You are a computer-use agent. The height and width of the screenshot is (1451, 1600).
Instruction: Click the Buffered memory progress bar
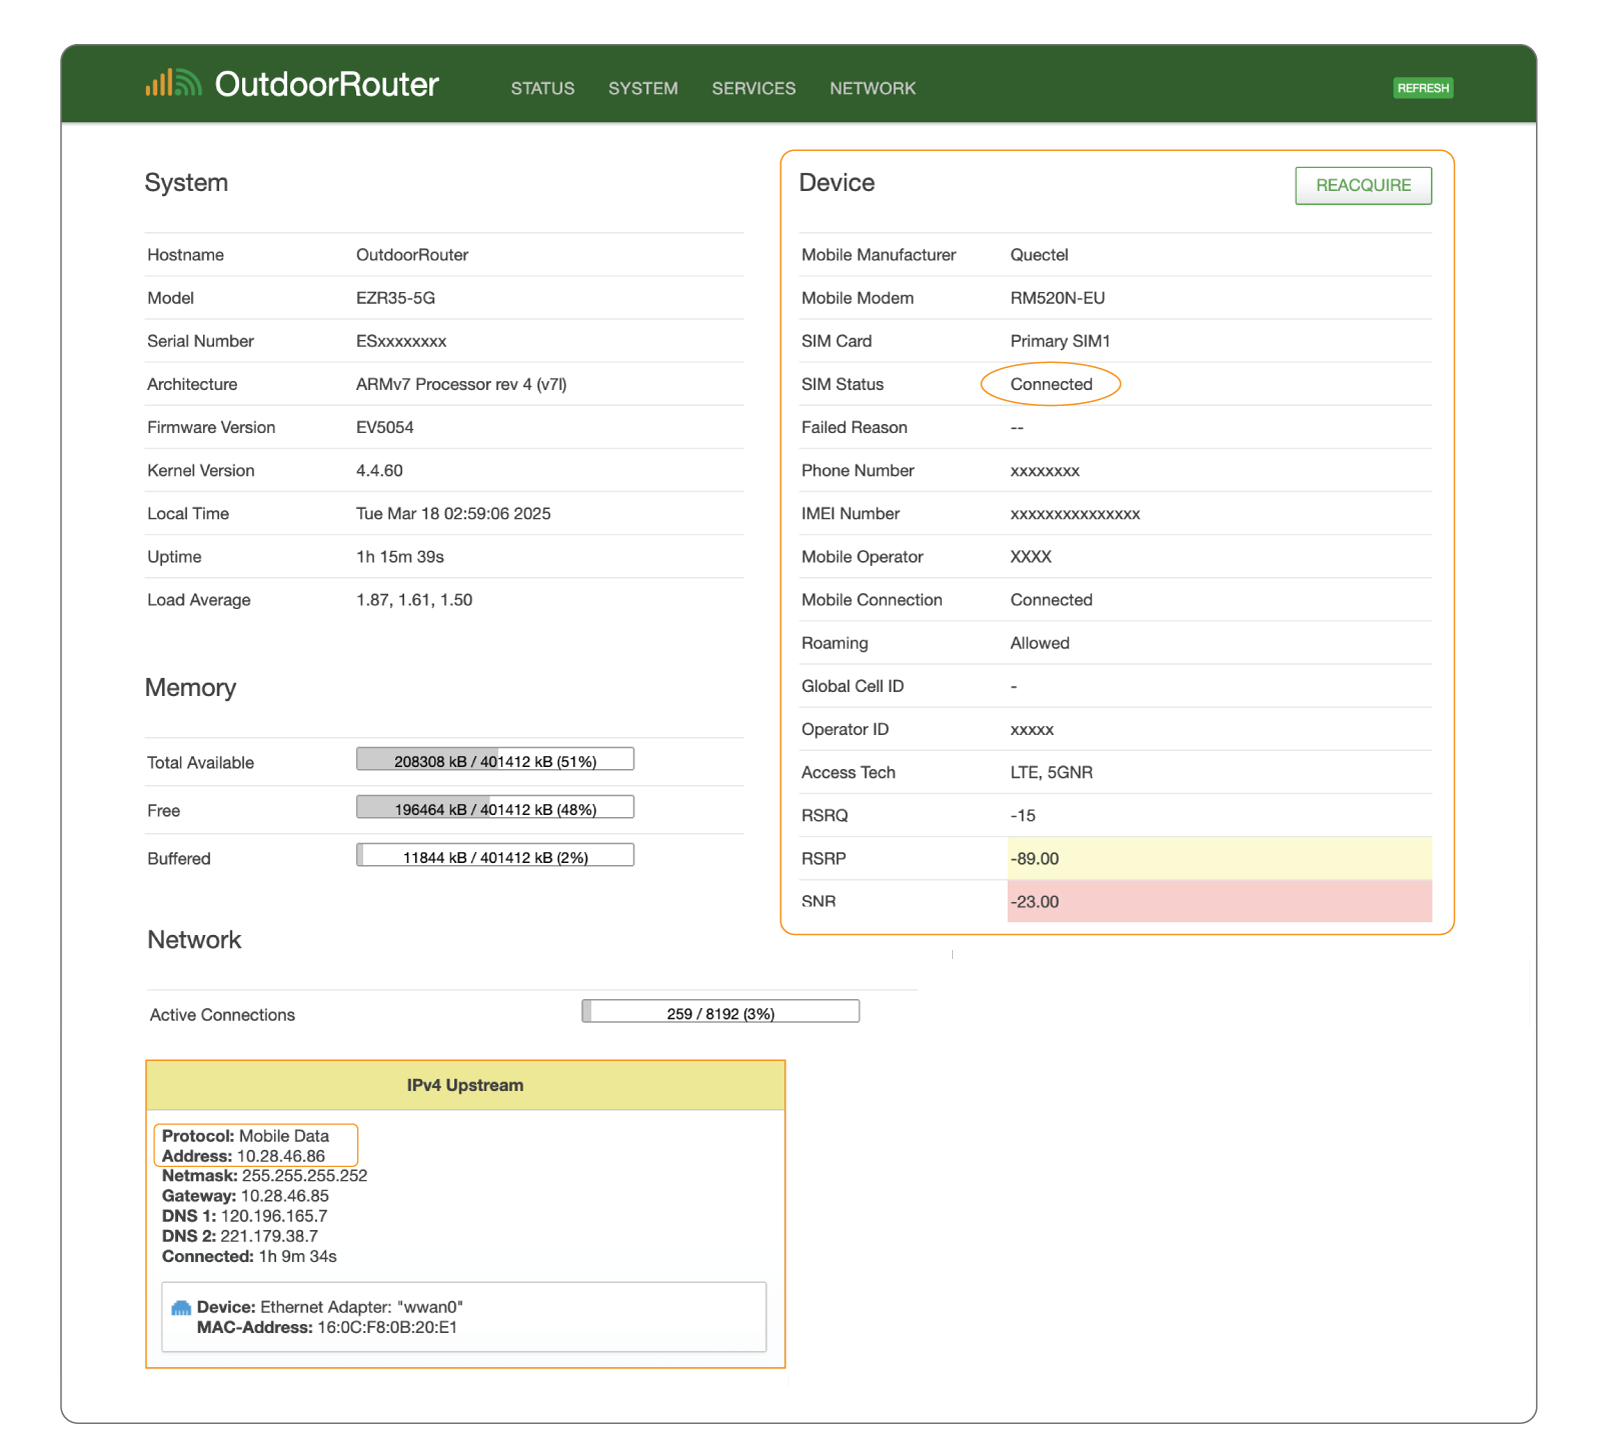pyautogui.click(x=495, y=856)
